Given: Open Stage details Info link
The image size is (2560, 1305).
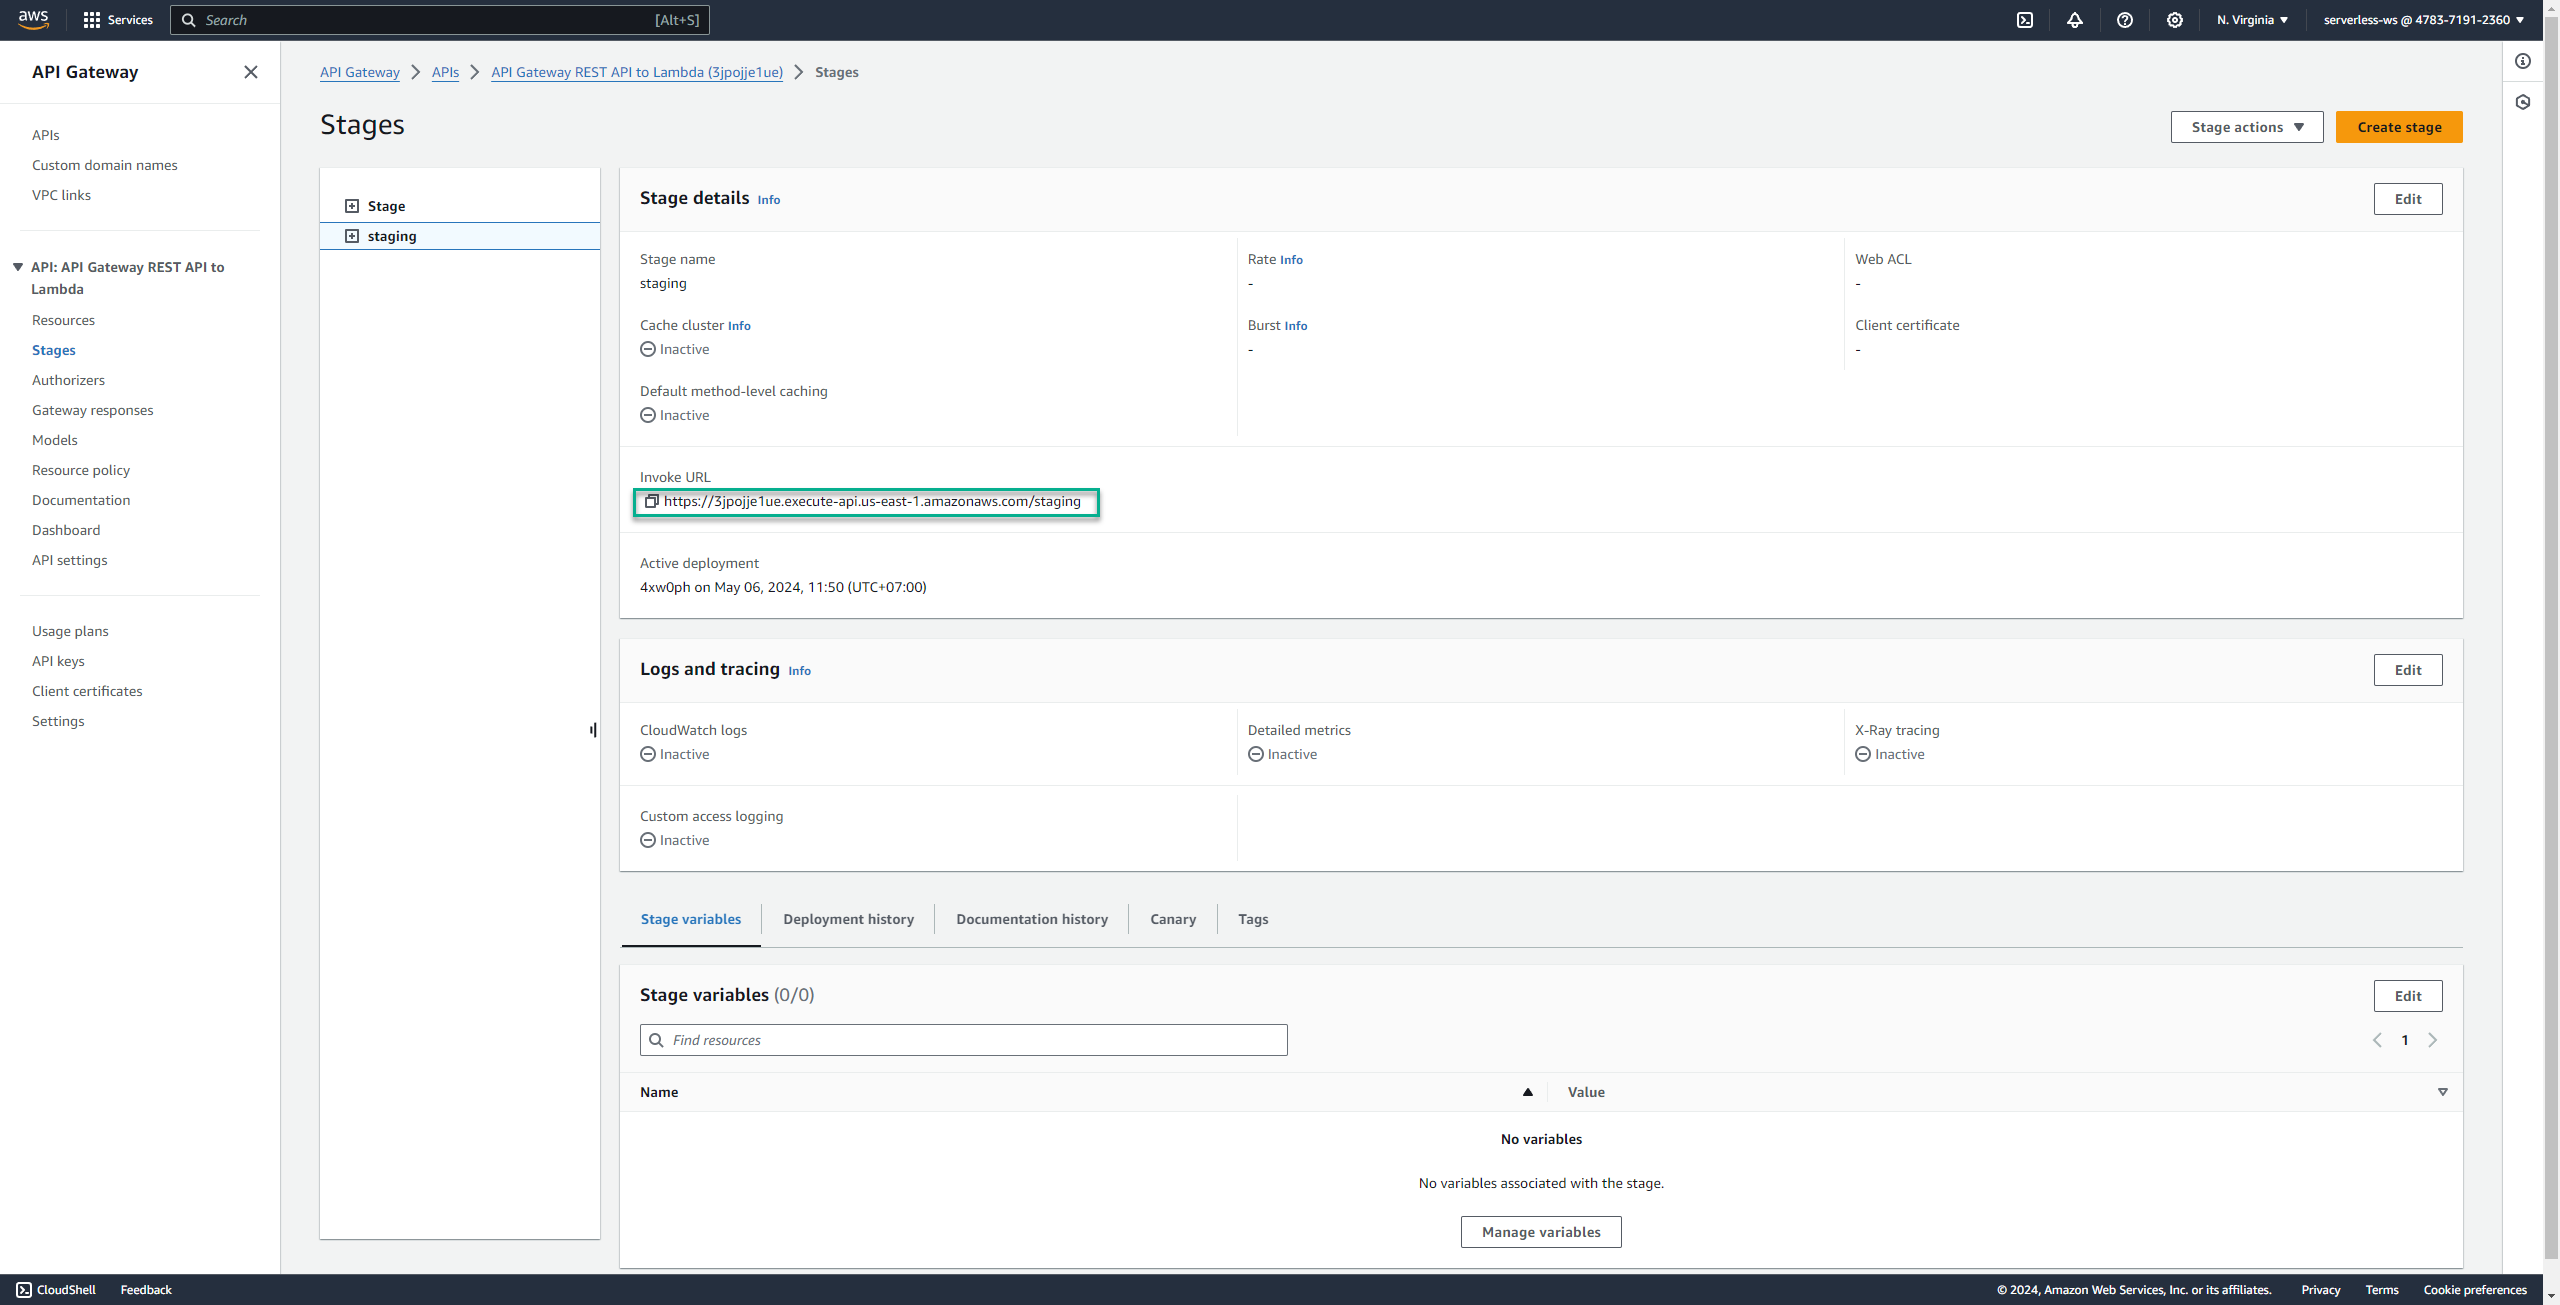Looking at the screenshot, I should [x=768, y=200].
